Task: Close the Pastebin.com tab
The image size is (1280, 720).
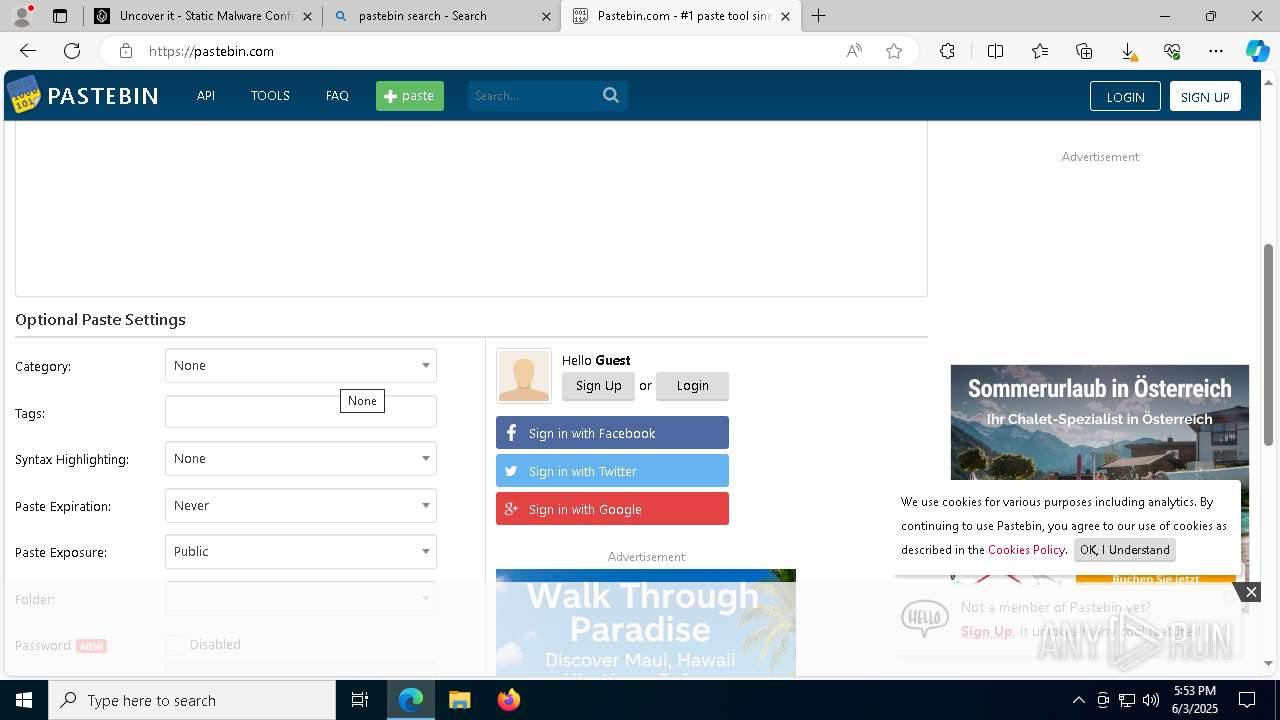Action: pyautogui.click(x=785, y=16)
